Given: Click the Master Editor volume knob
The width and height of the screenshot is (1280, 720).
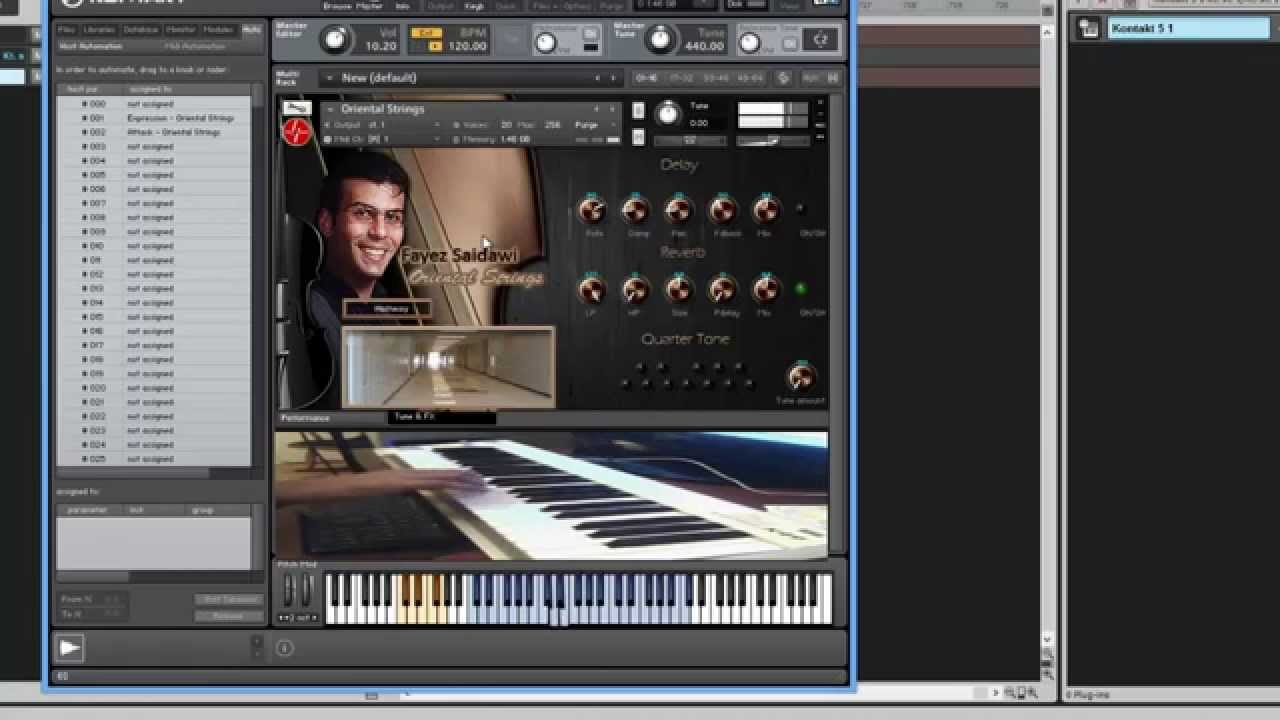Looking at the screenshot, I should click(x=337, y=40).
